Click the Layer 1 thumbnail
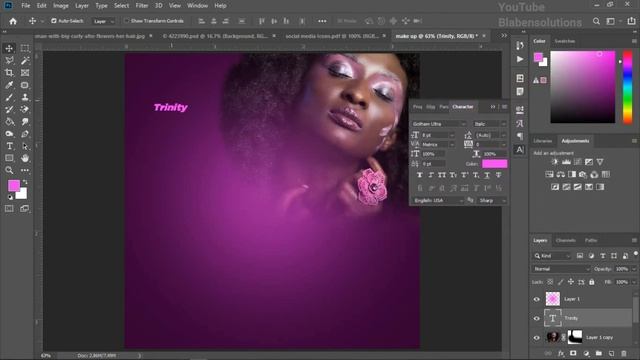640x360 pixels. pos(553,299)
